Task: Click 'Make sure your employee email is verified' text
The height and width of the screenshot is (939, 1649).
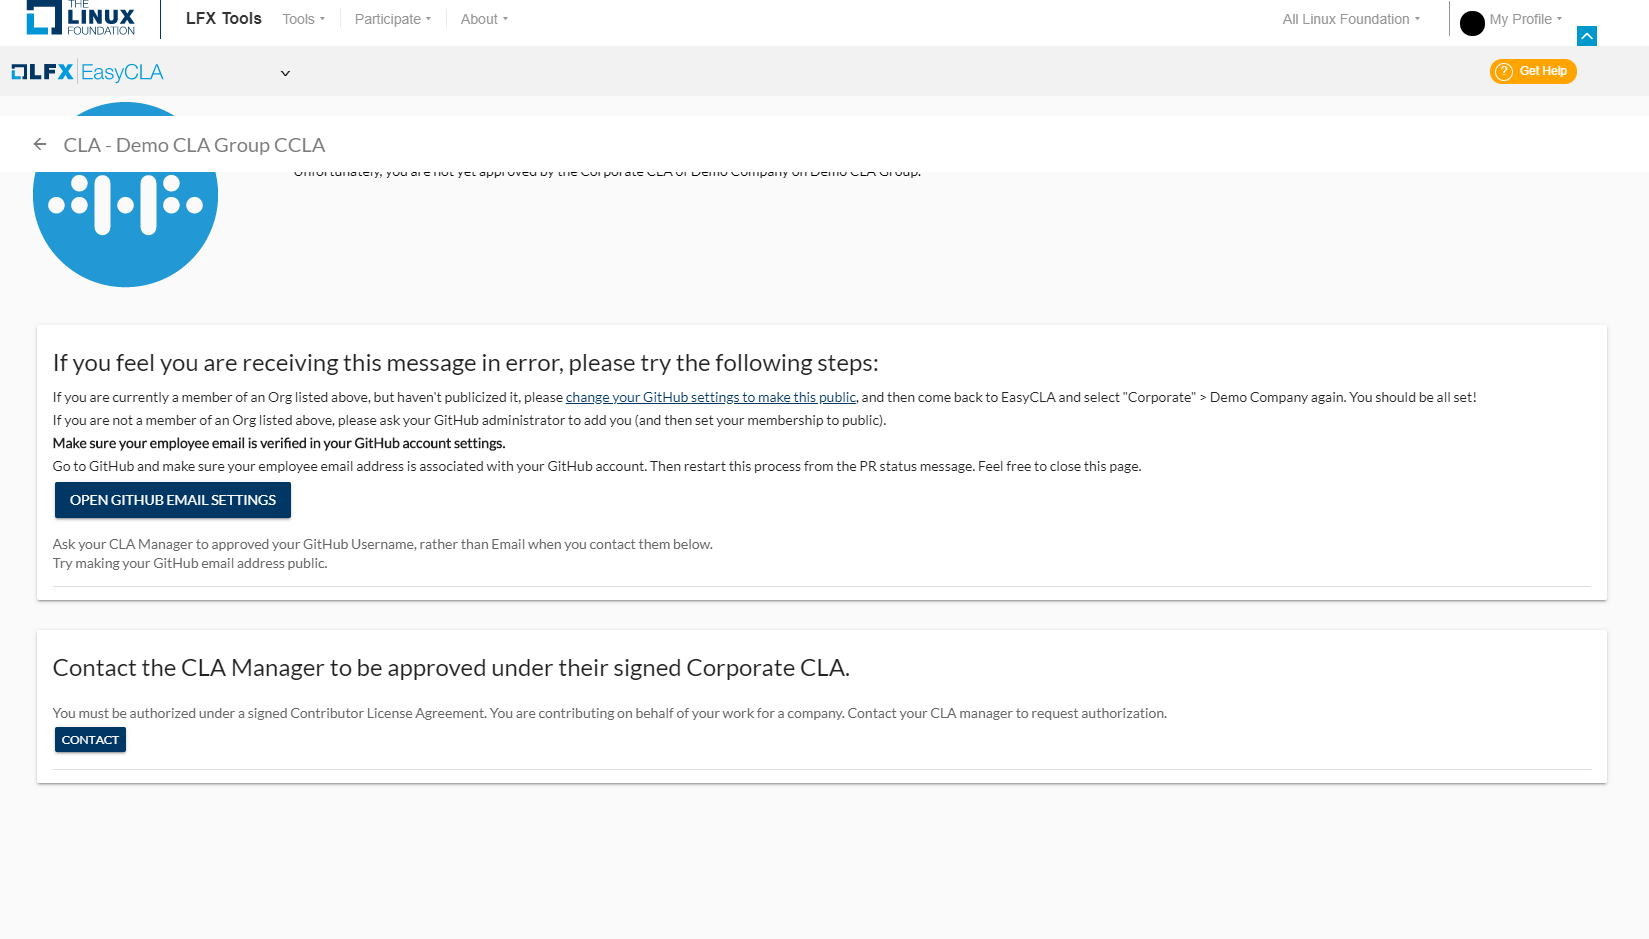Action: (x=279, y=443)
